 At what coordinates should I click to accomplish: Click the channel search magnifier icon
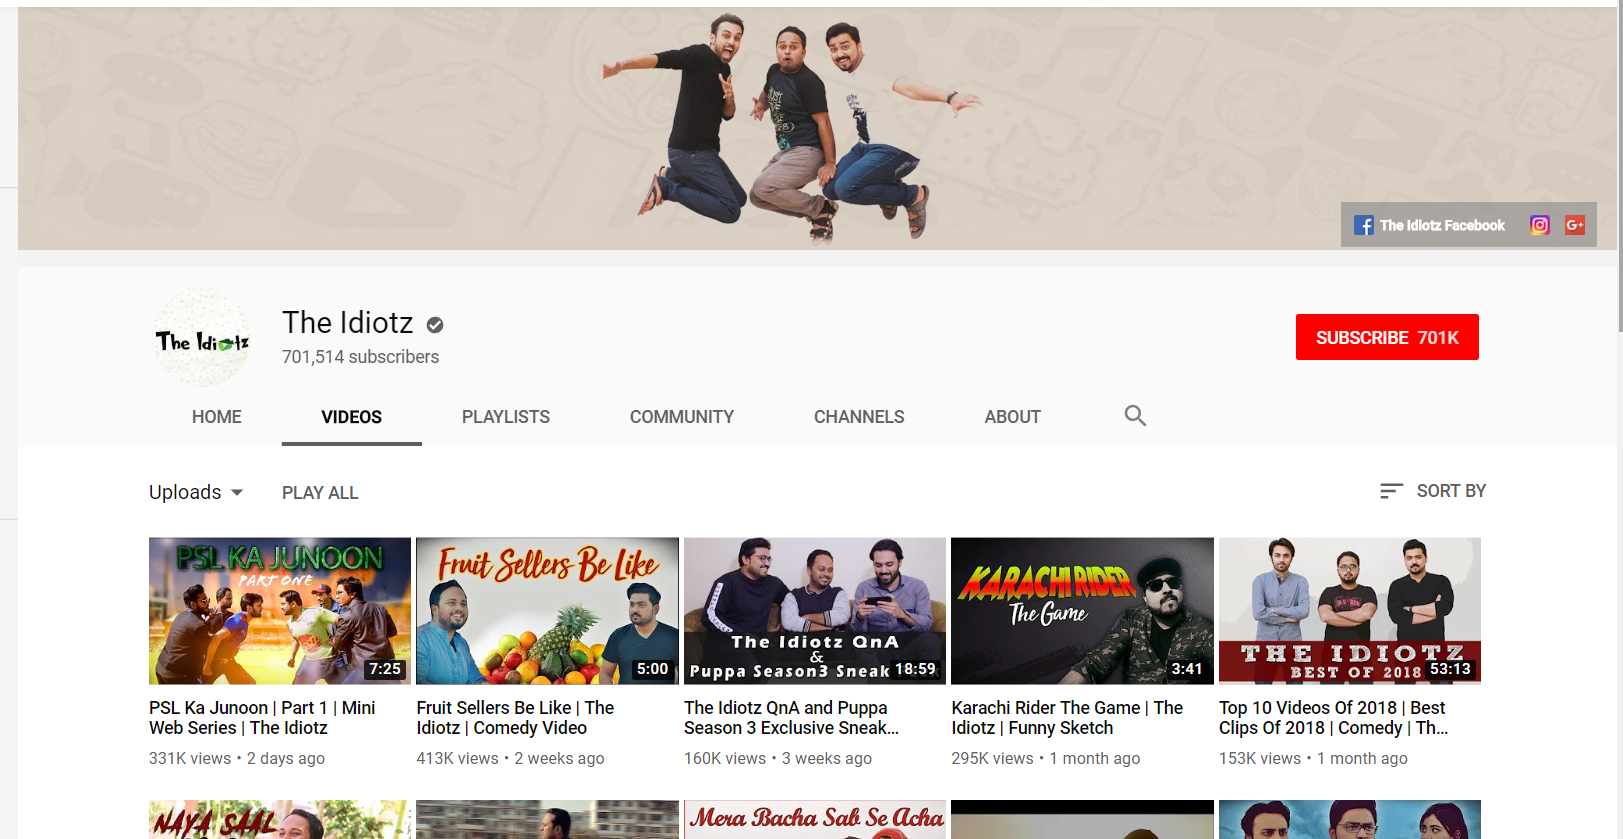pyautogui.click(x=1135, y=416)
